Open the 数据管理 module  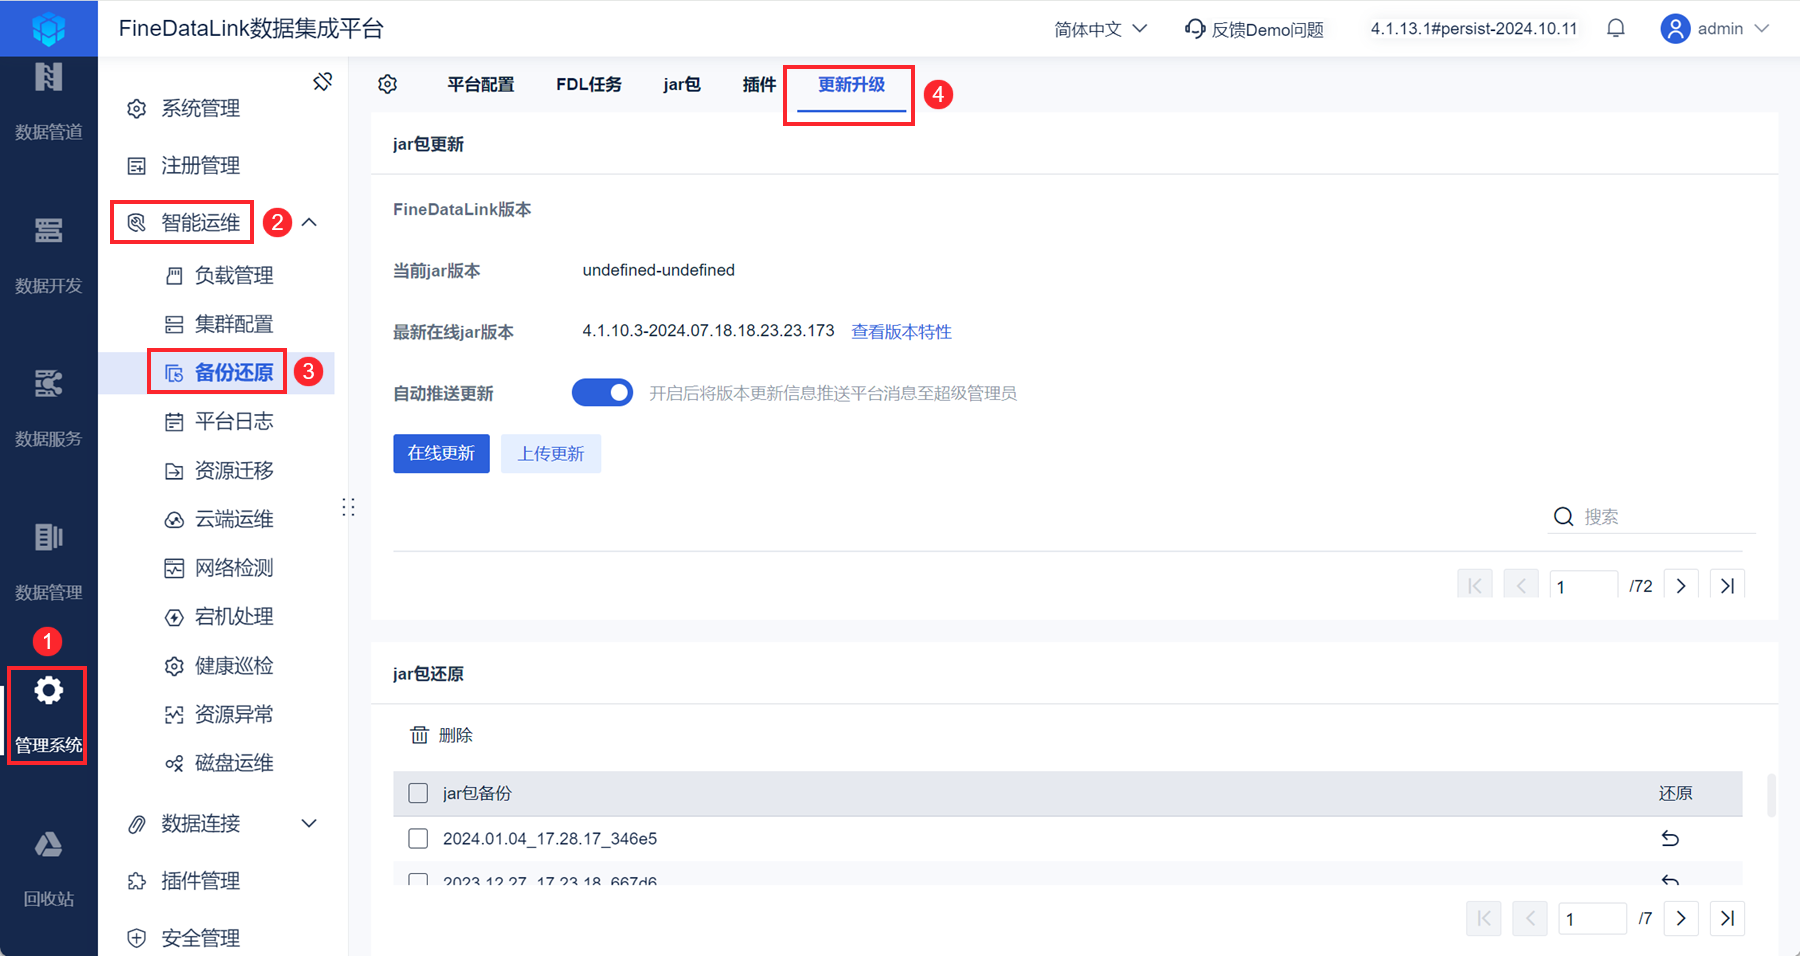click(48, 562)
